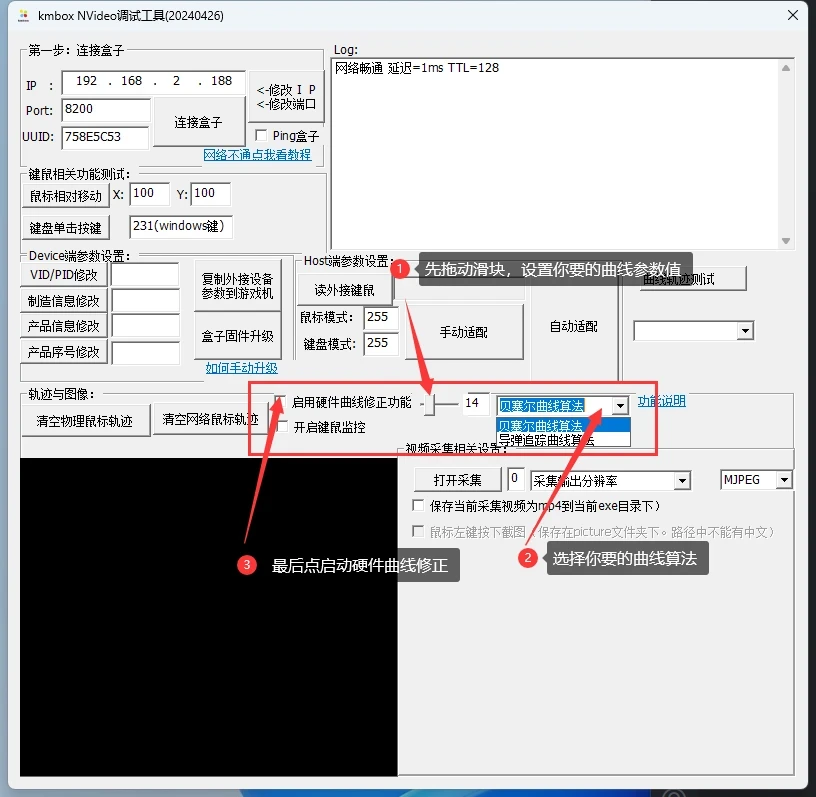Click the X value field
Viewport: 816px width, 797px height.
tap(149, 194)
